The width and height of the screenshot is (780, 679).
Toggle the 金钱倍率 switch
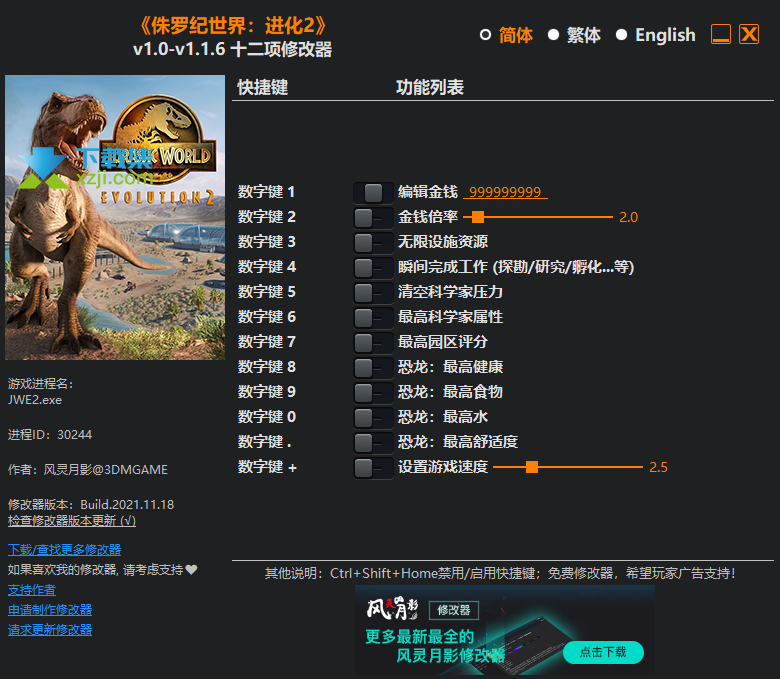pos(373,217)
